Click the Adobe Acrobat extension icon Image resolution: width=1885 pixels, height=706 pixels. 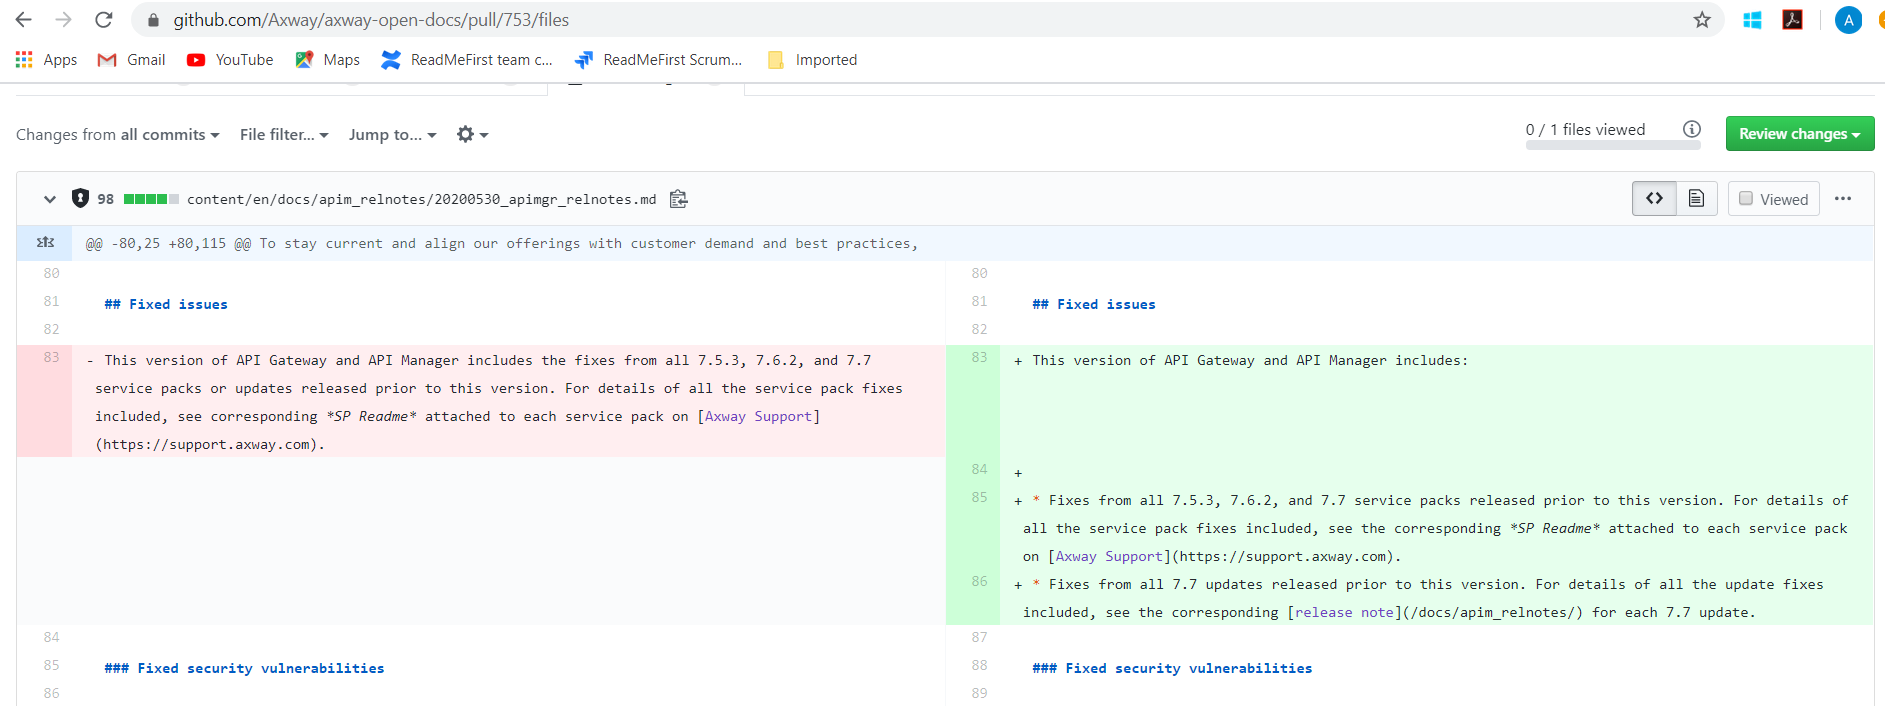[1792, 20]
